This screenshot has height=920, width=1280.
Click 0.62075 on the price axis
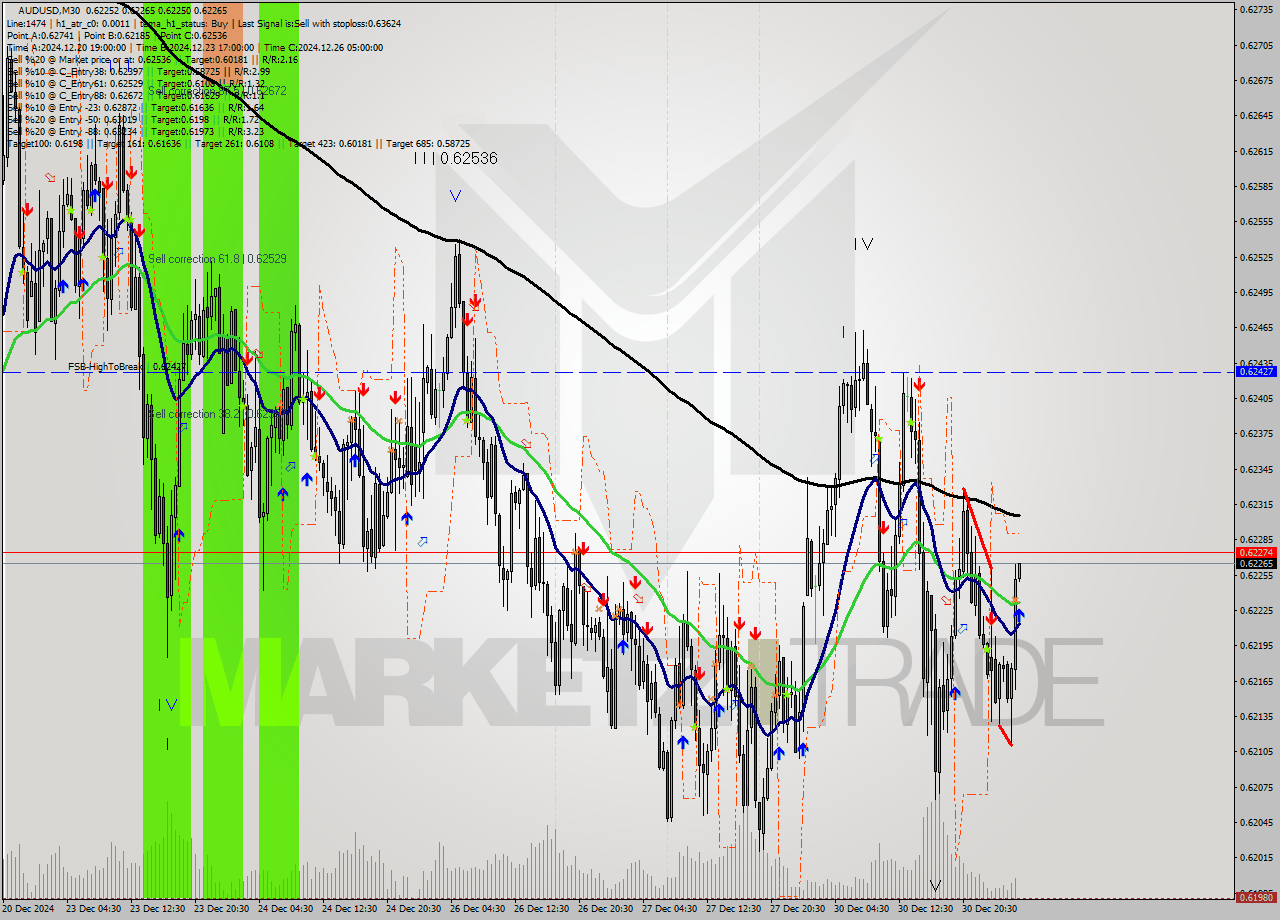pos(1256,787)
